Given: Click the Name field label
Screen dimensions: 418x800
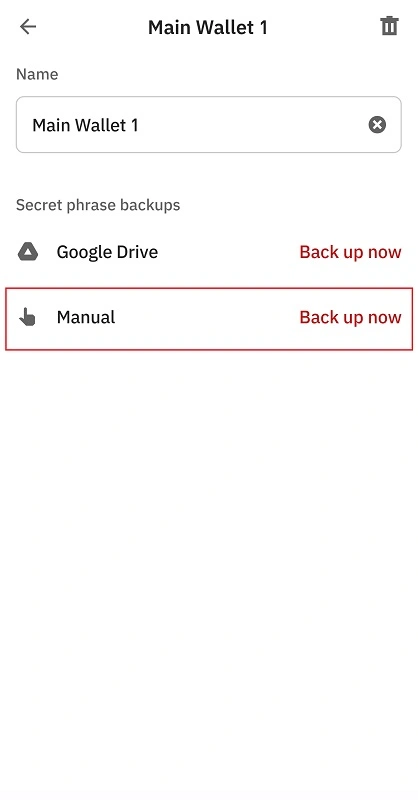Looking at the screenshot, I should pyautogui.click(x=37, y=74).
